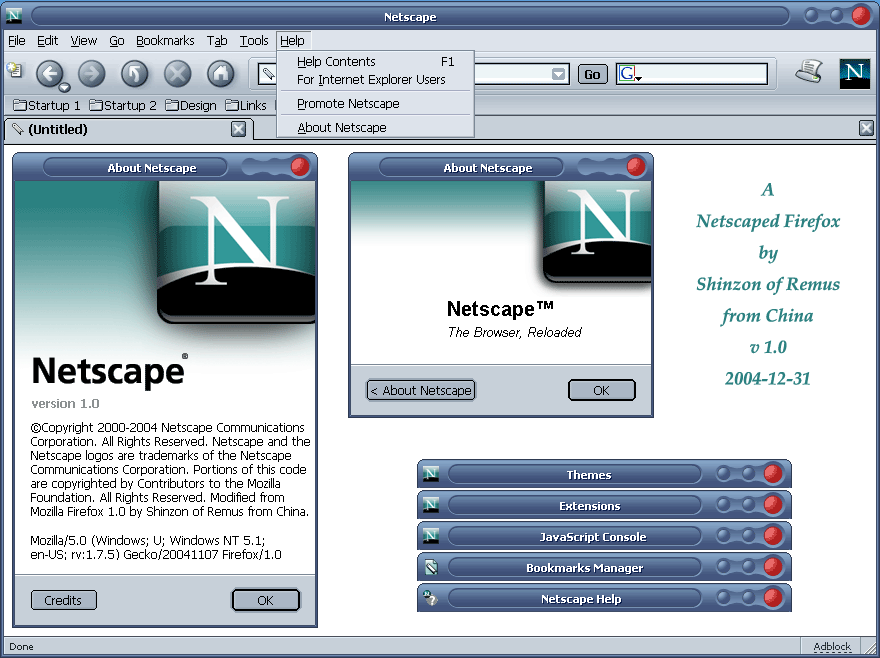This screenshot has height=658, width=880.
Task: Select About Netscape from Help menu
Action: (x=341, y=128)
